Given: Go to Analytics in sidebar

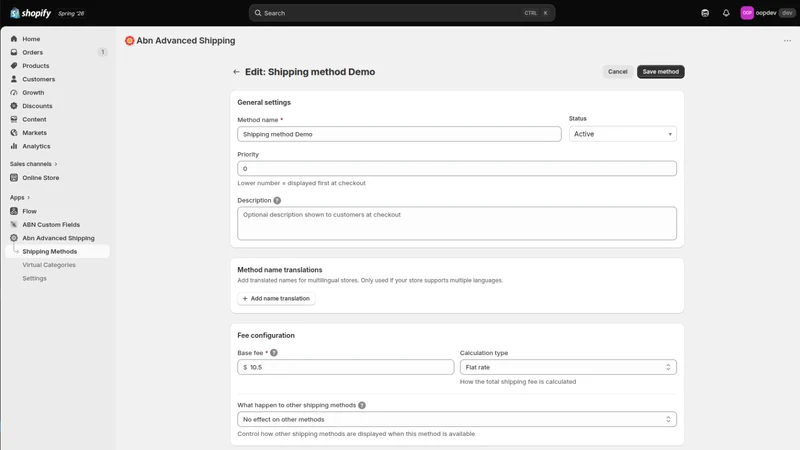Looking at the screenshot, I should pos(36,146).
